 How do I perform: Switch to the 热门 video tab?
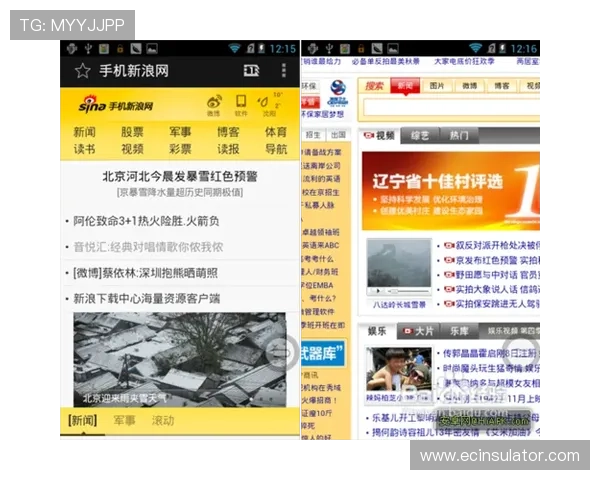coord(459,136)
